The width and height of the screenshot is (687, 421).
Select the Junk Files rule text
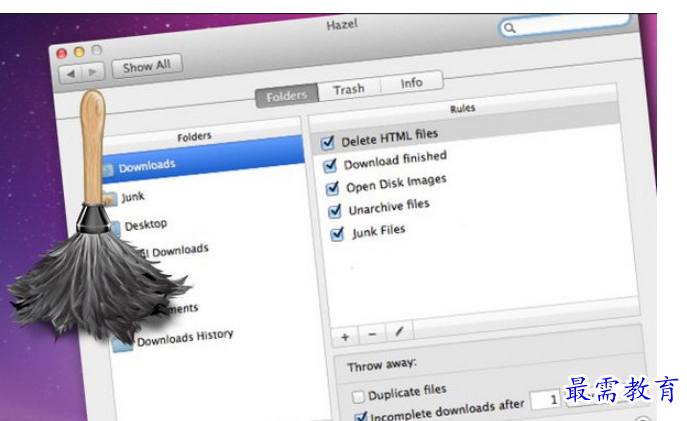(379, 231)
